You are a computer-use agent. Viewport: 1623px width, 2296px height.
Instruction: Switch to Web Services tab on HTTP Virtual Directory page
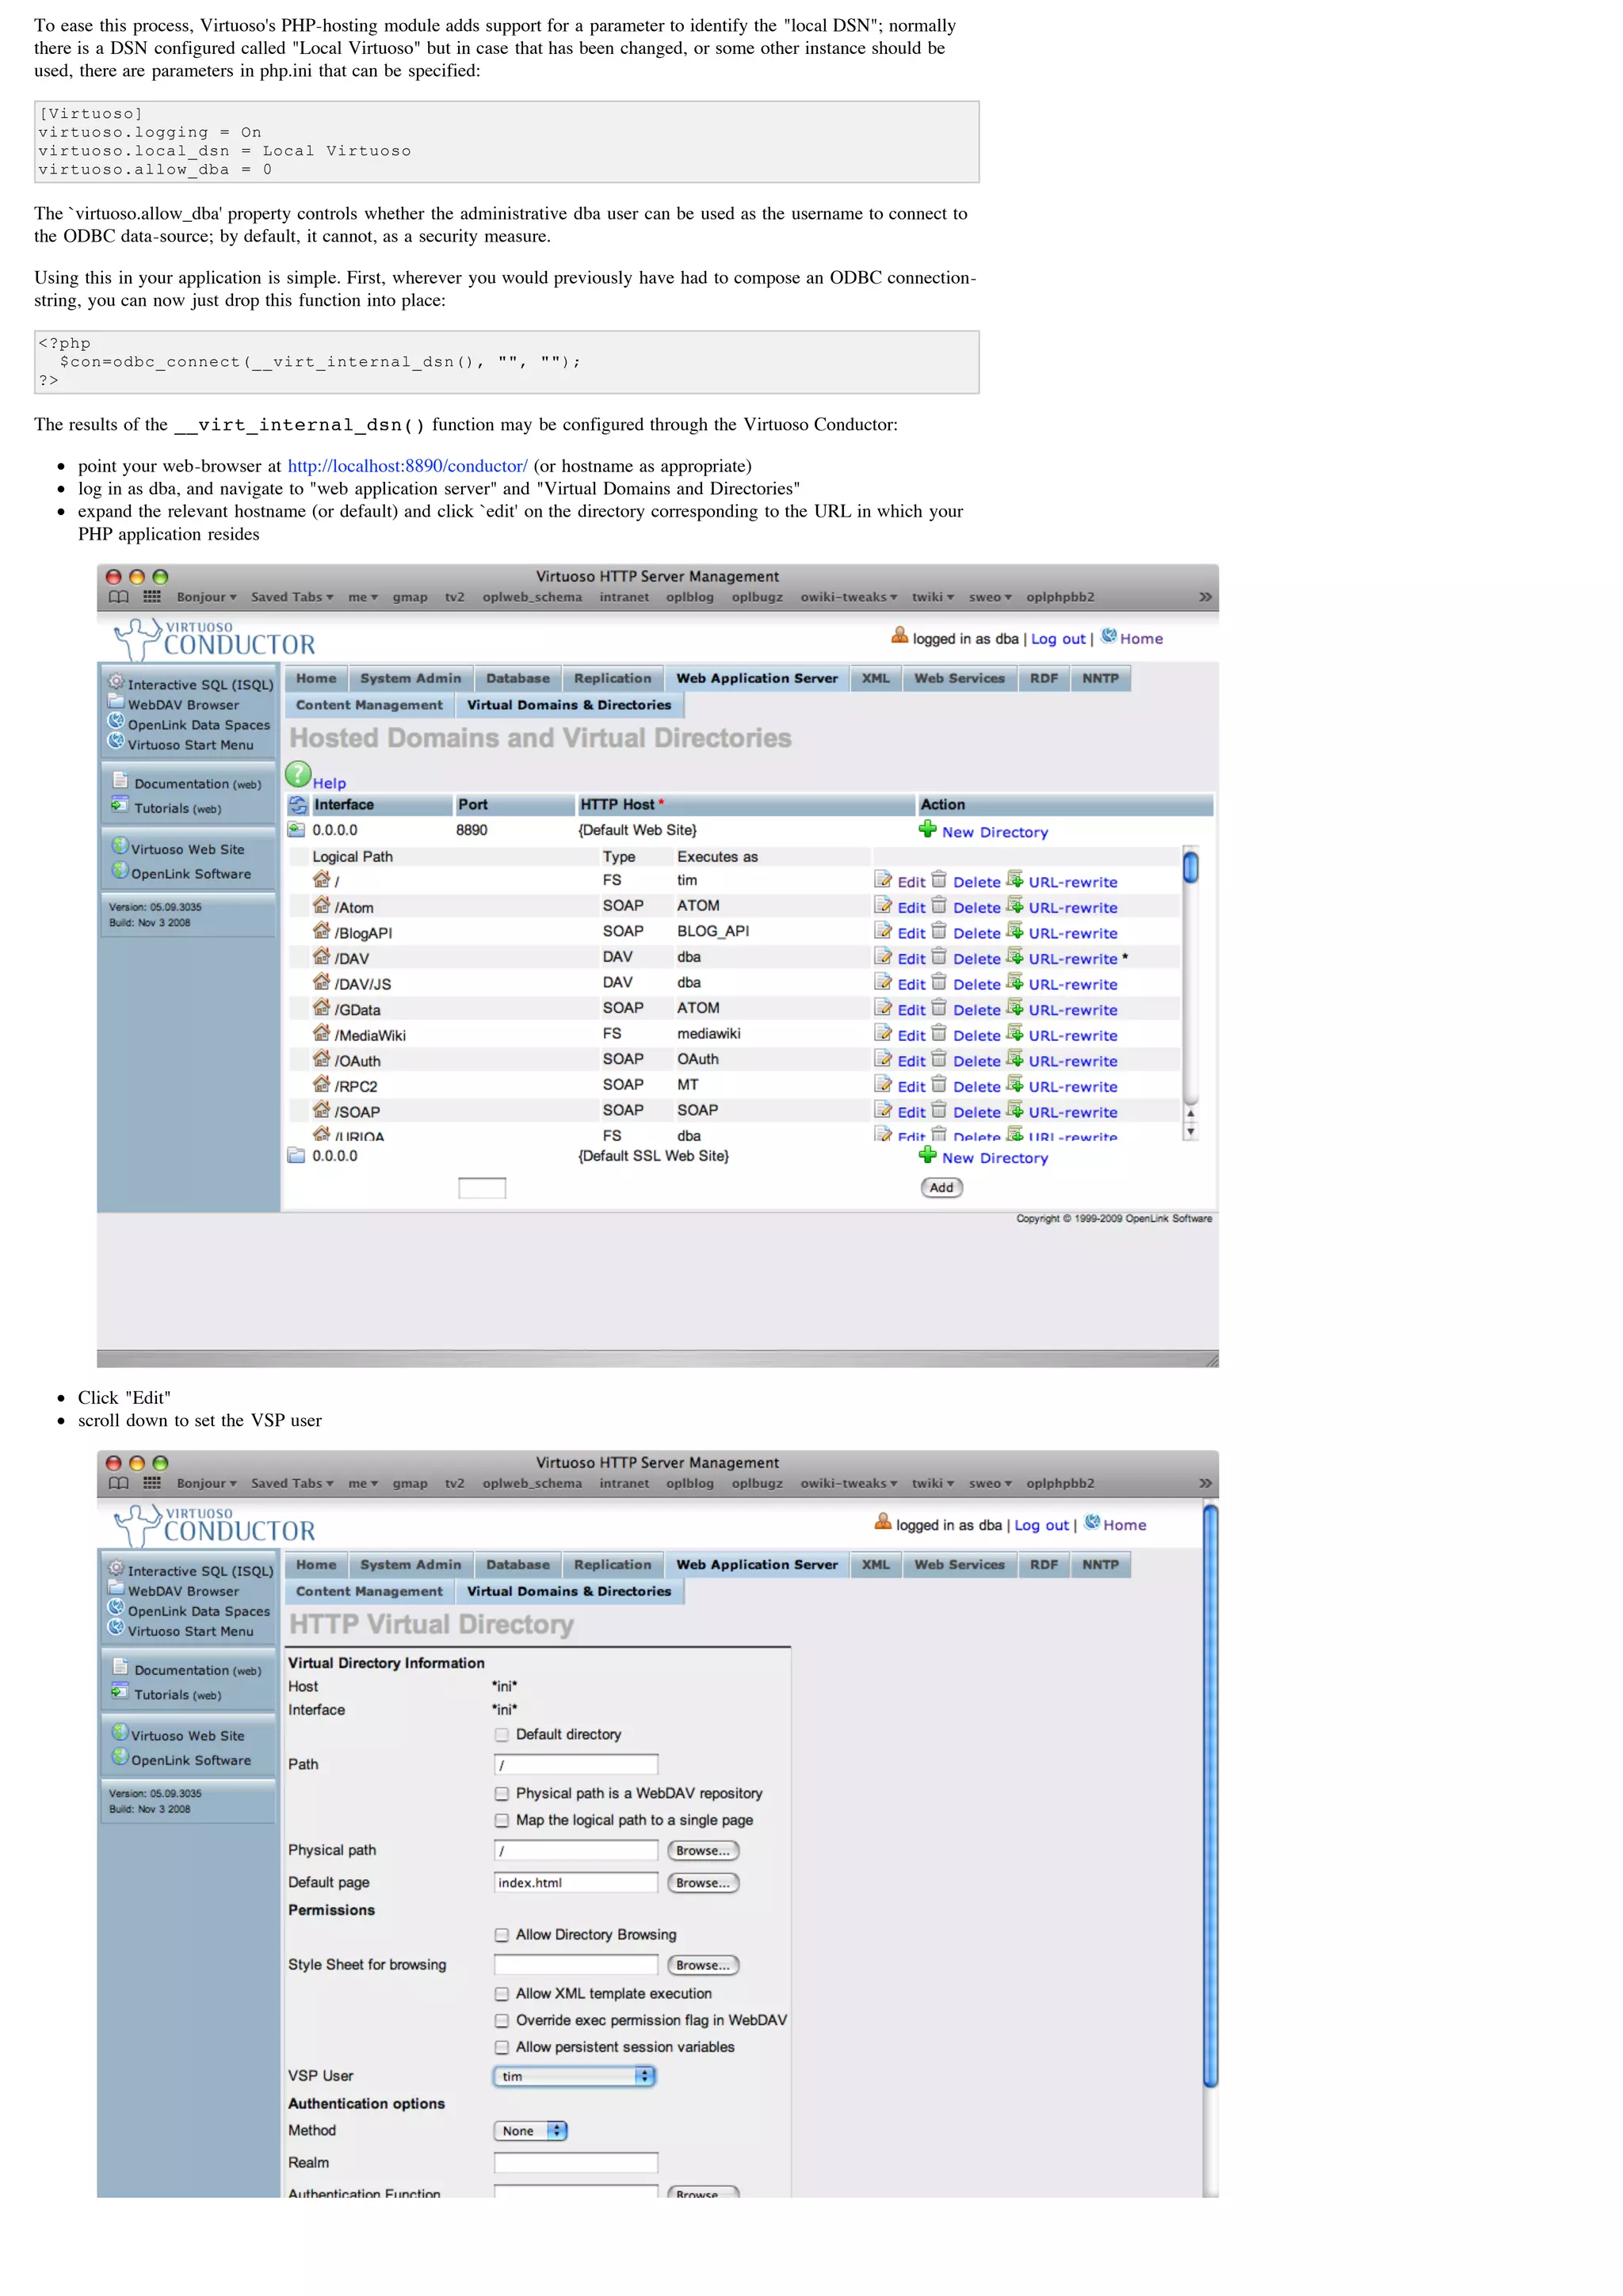pos(959,1565)
